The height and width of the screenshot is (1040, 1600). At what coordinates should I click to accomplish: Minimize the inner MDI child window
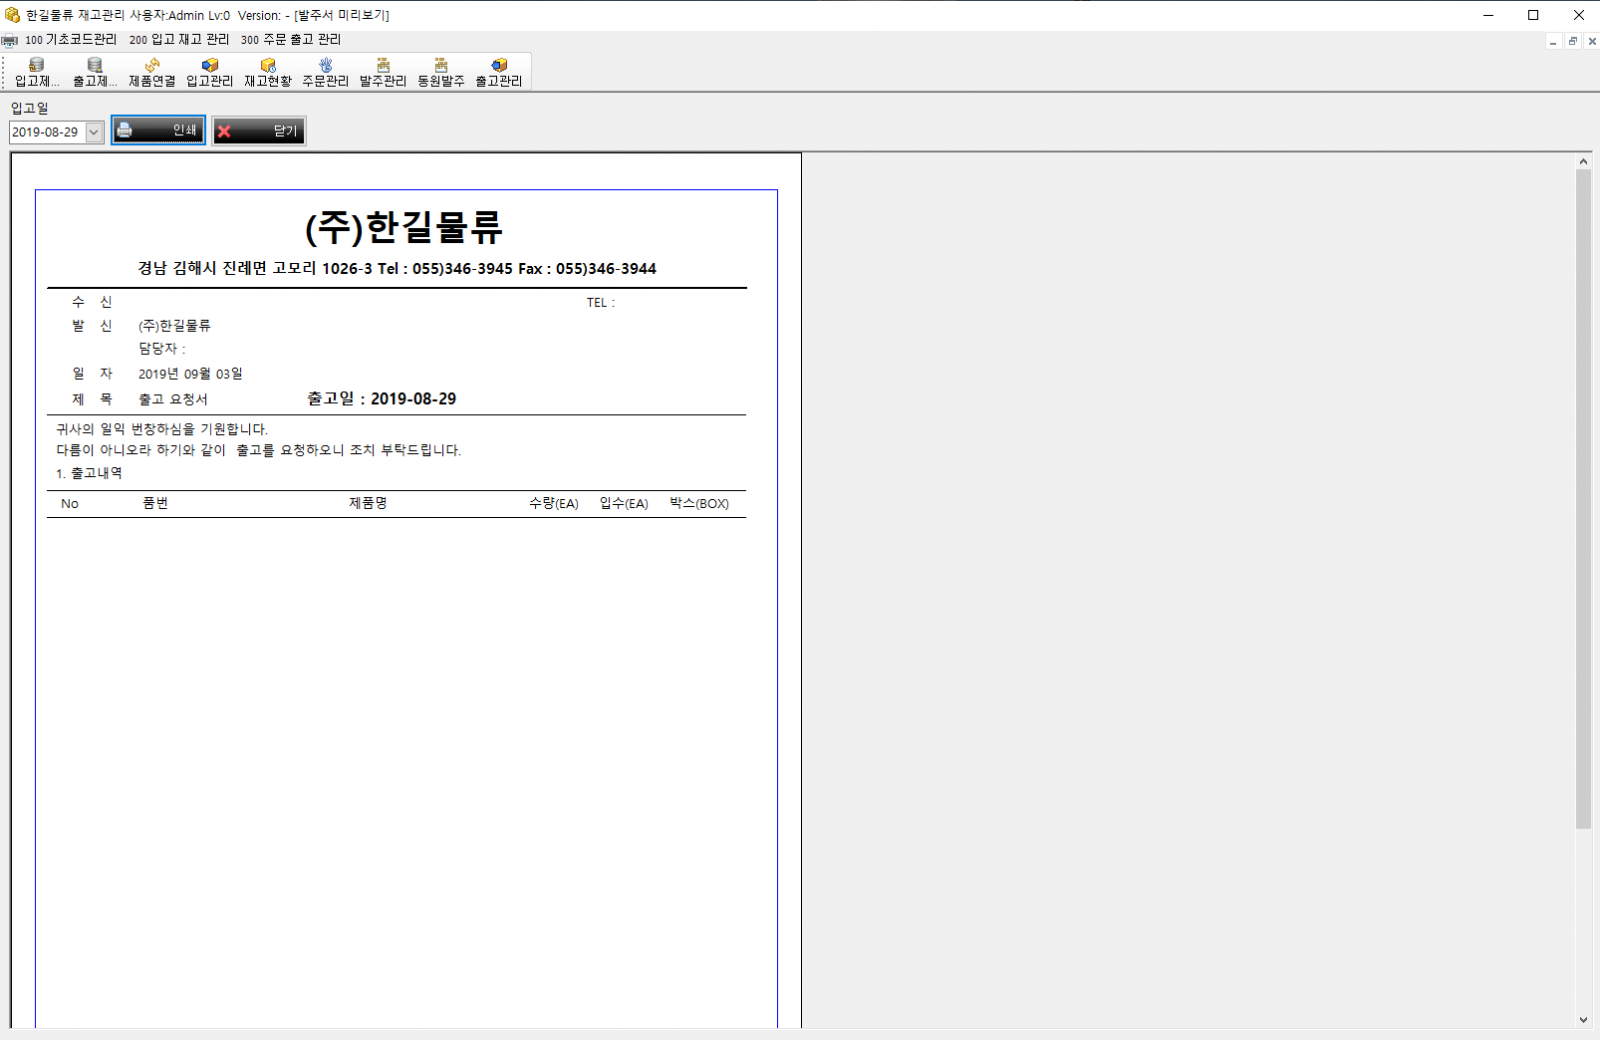coord(1553,41)
